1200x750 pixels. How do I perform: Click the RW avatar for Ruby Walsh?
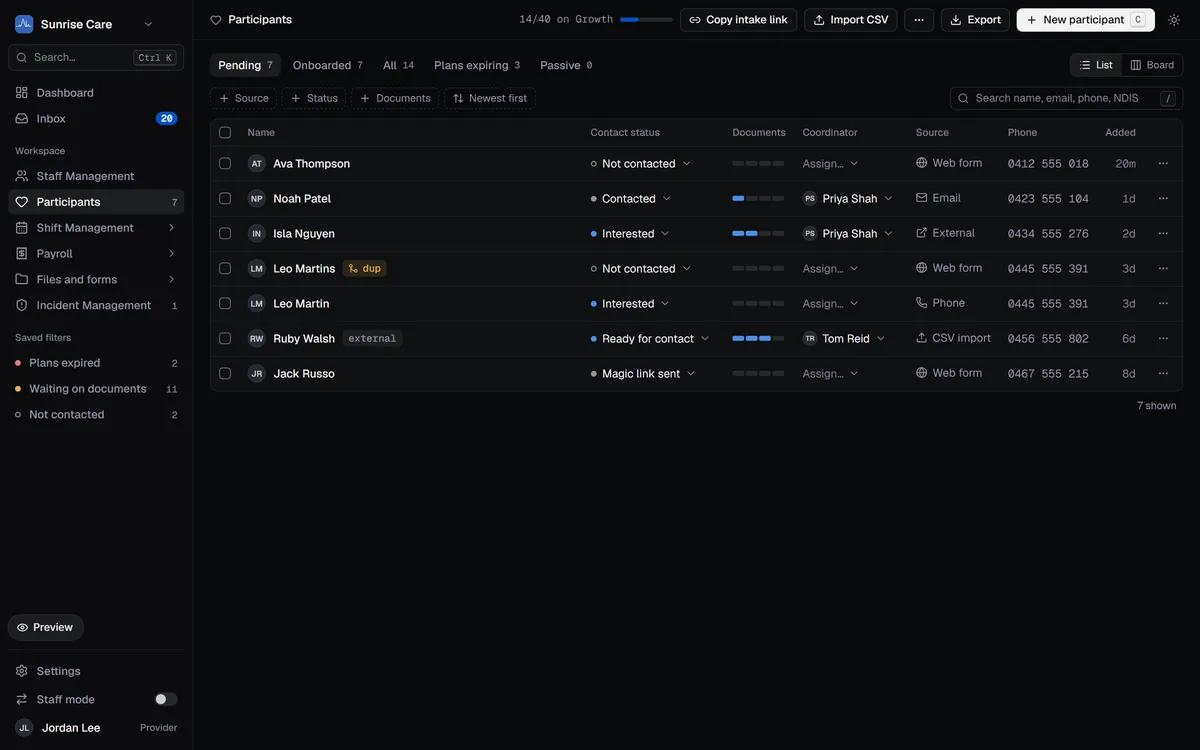(x=257, y=339)
